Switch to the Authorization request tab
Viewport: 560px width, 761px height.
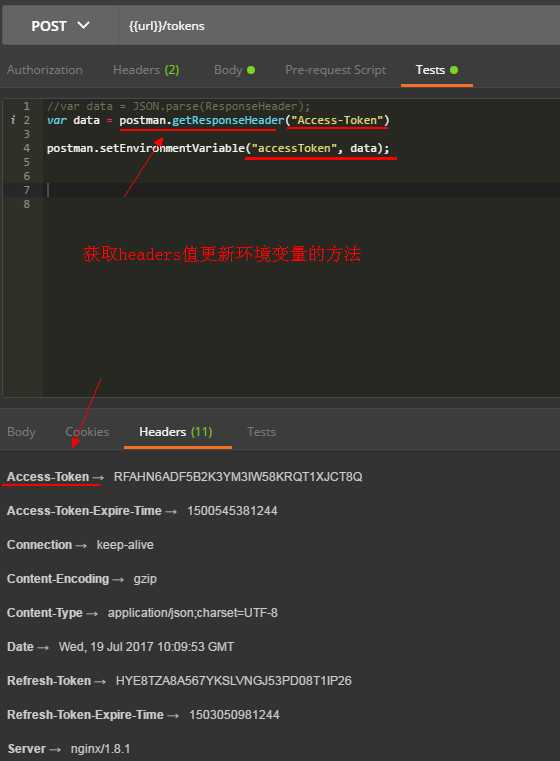(45, 70)
